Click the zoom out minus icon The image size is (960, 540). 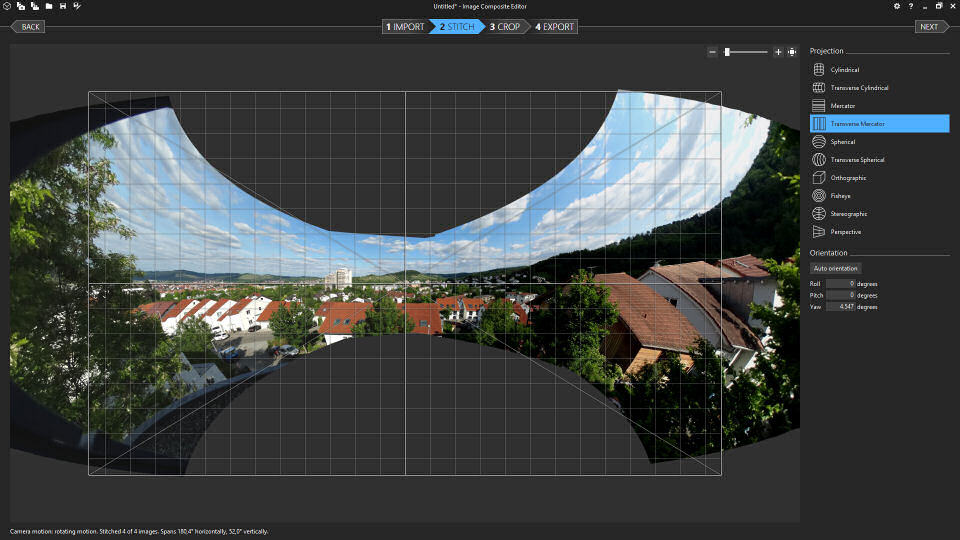pos(712,52)
